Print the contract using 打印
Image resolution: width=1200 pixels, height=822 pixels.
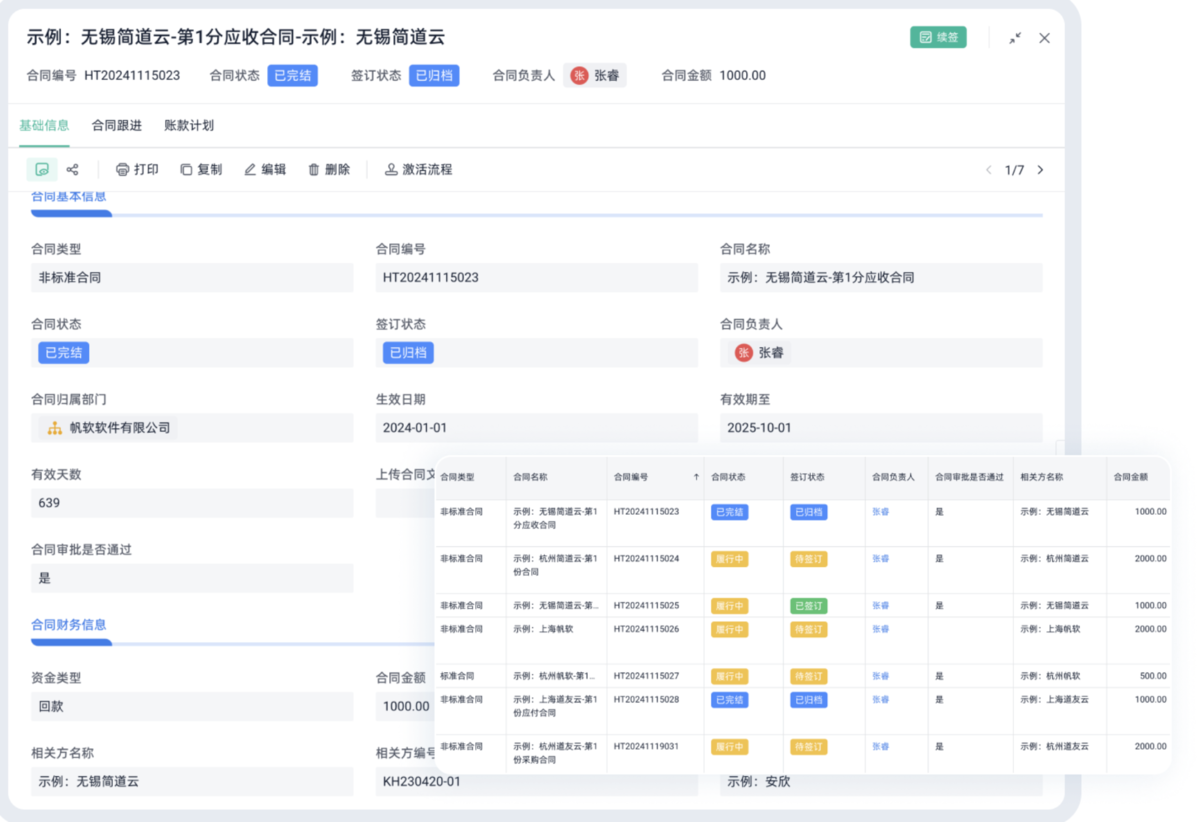(137, 170)
